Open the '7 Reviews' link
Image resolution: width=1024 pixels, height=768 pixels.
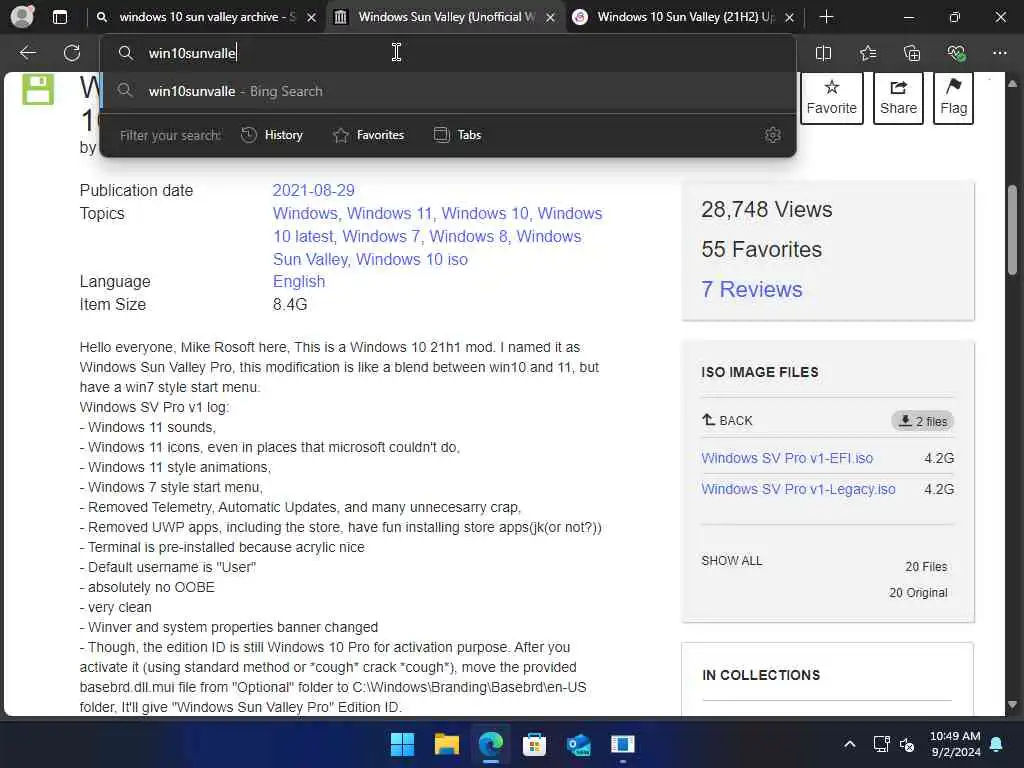point(751,289)
